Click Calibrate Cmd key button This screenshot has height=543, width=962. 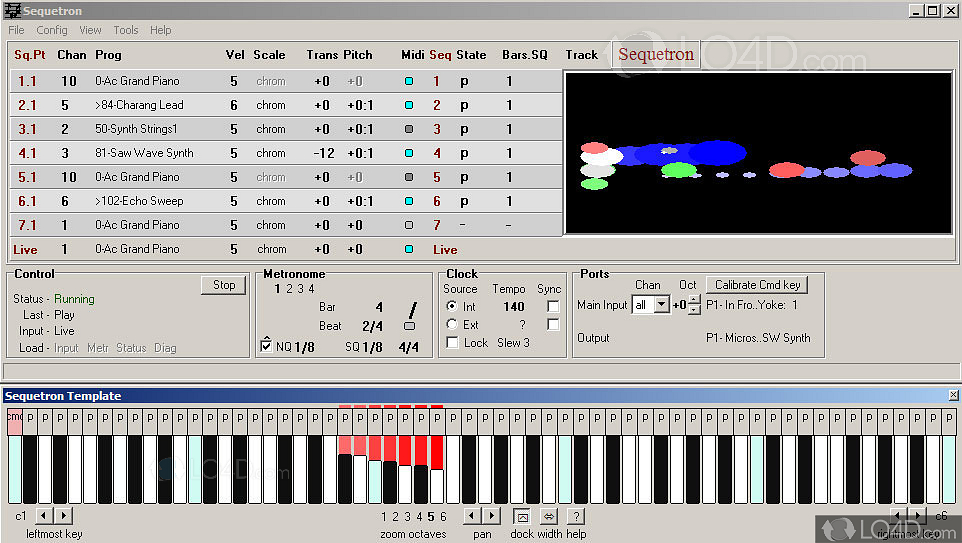pyautogui.click(x=756, y=285)
